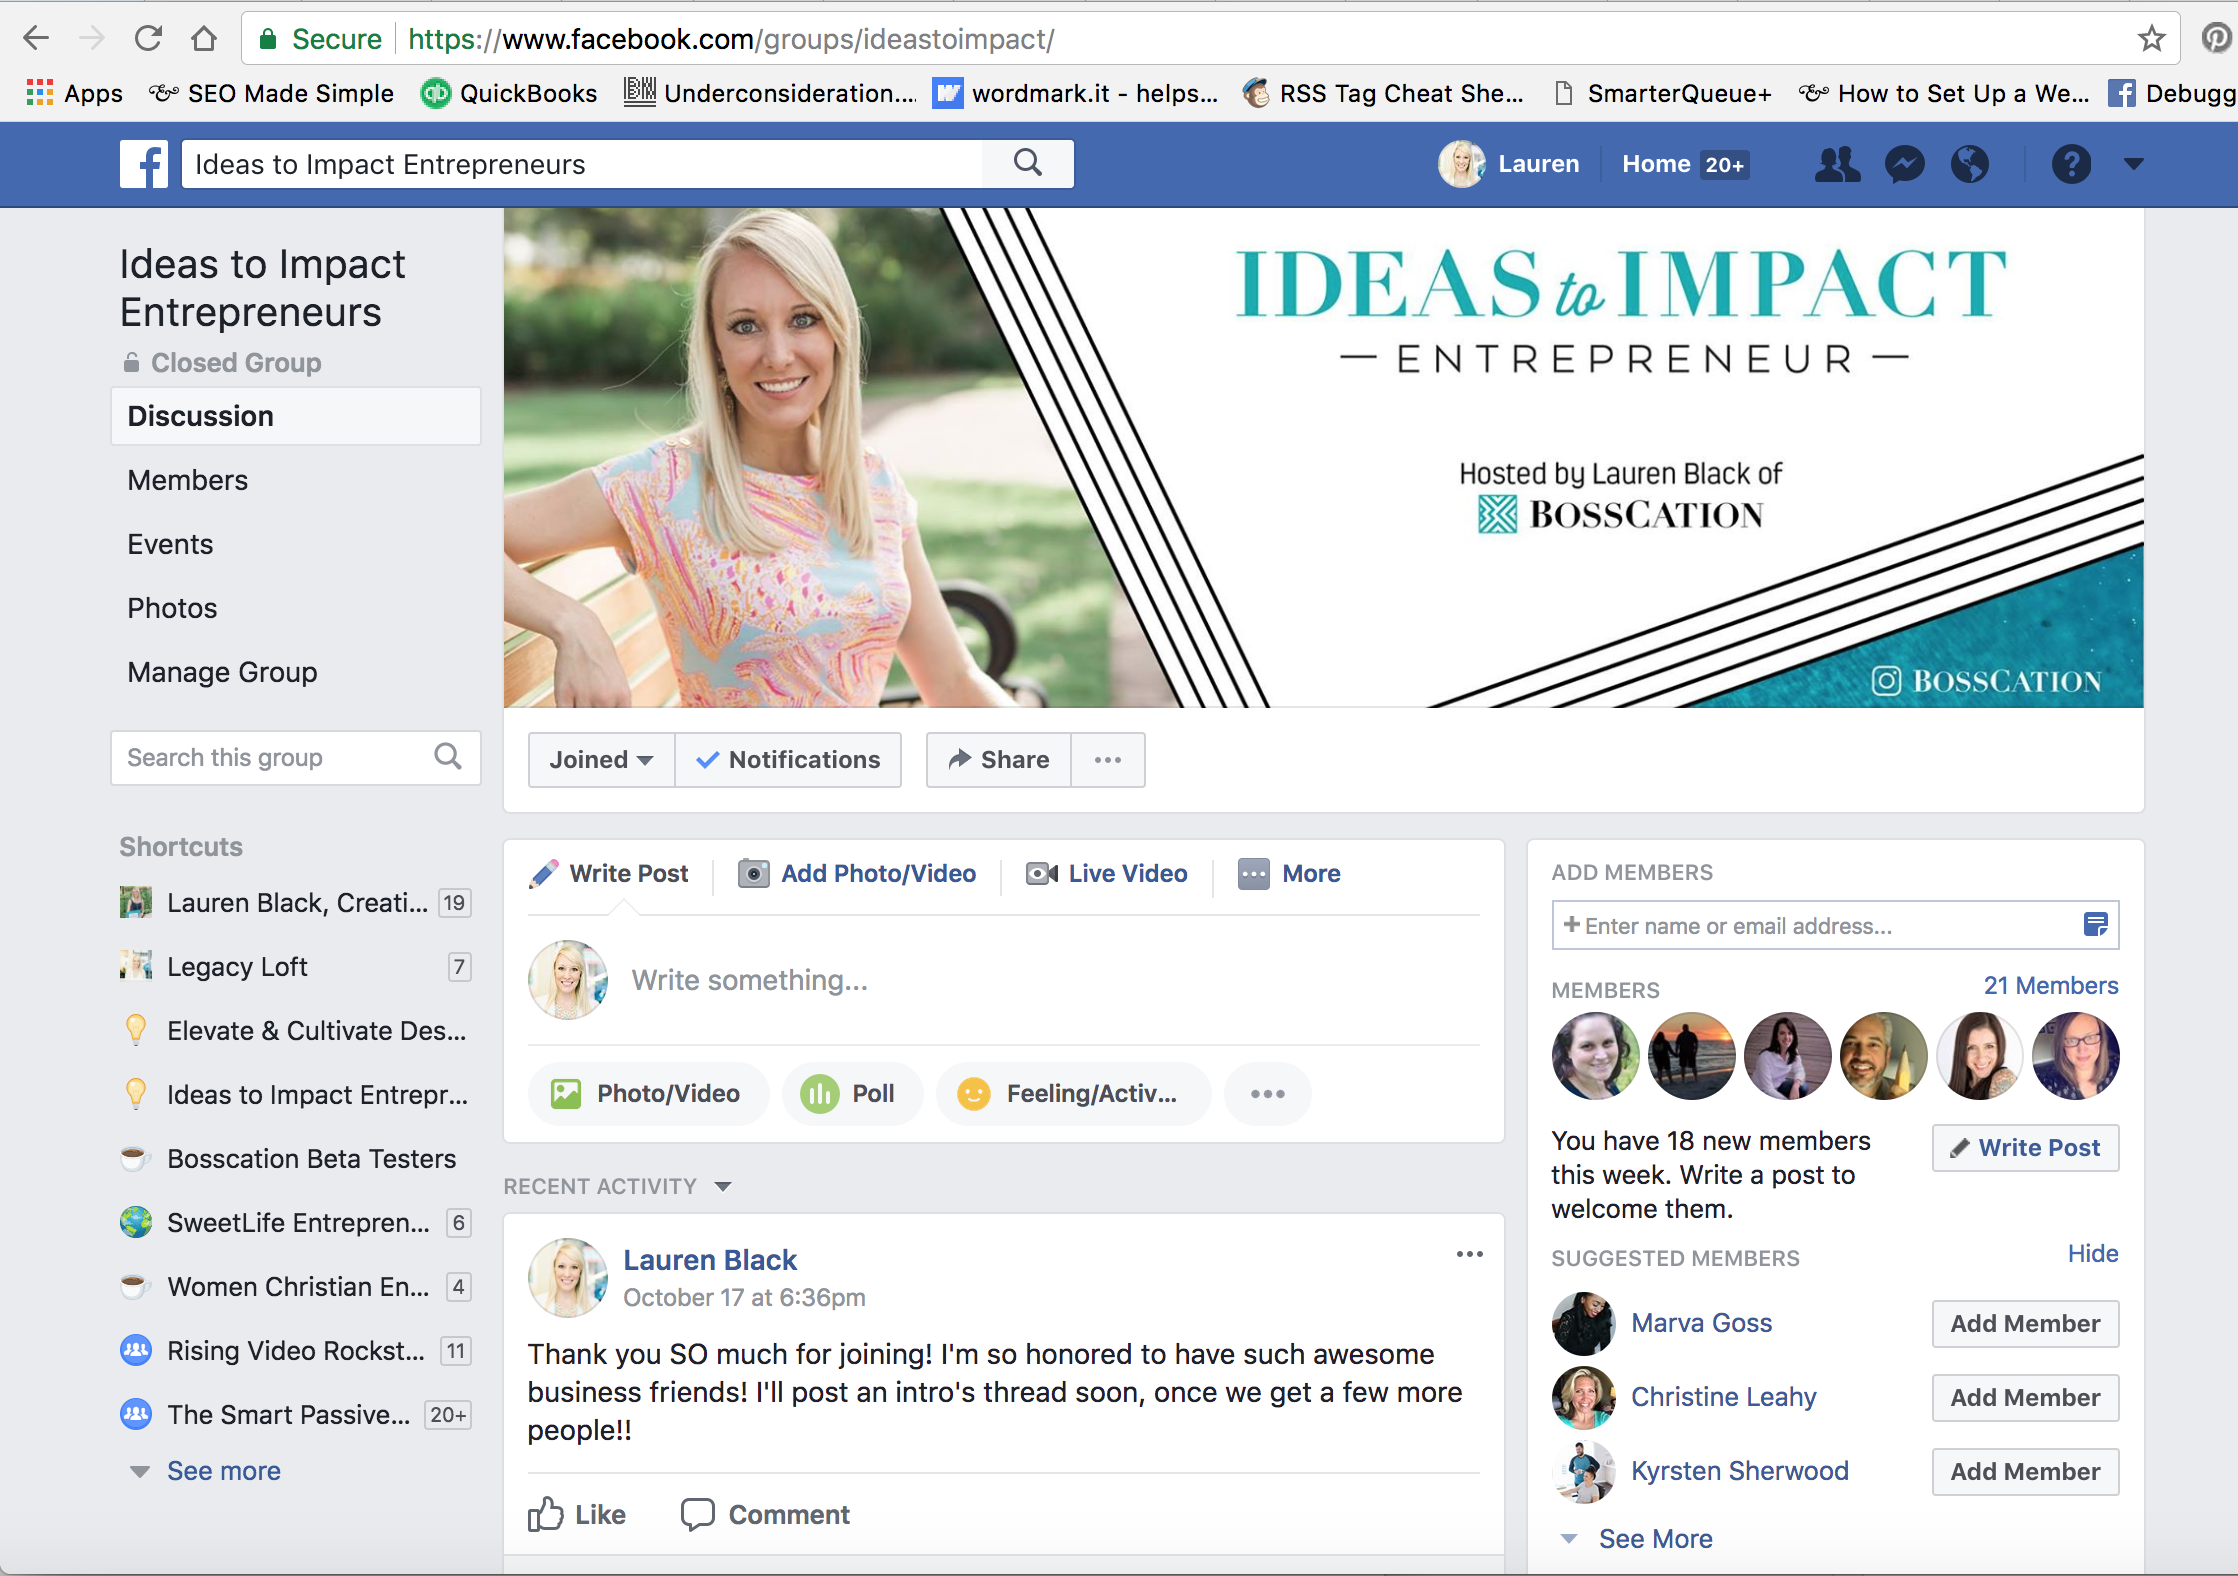Select the Discussion tab in sidebar
Screen dimensions: 2238x1576
coord(295,416)
